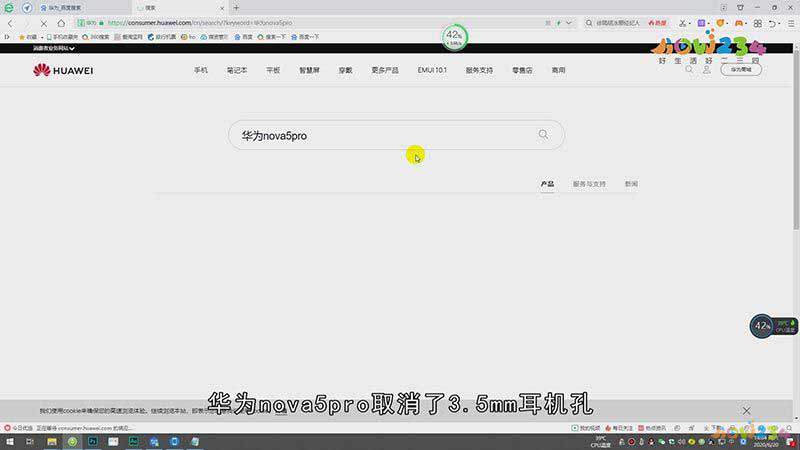
Task: Click the round compass icon beside the browser logo
Action: (27, 8)
